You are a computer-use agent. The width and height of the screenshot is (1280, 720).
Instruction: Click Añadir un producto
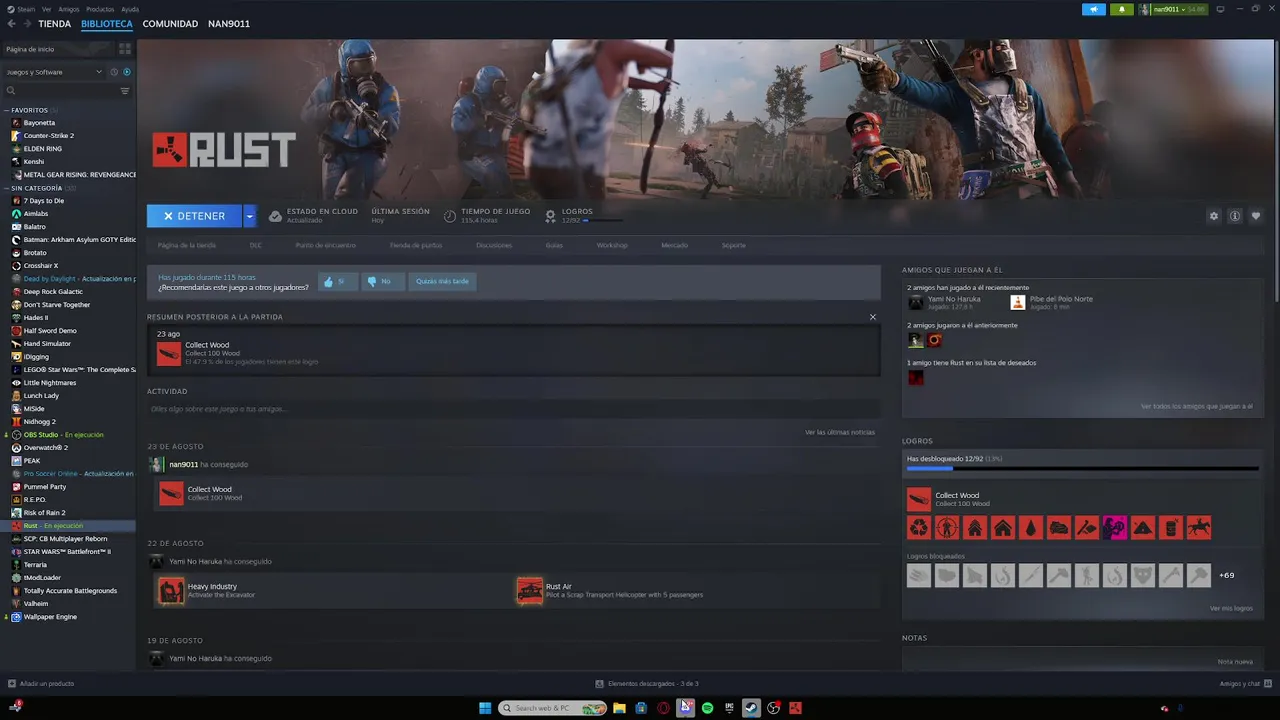point(41,684)
